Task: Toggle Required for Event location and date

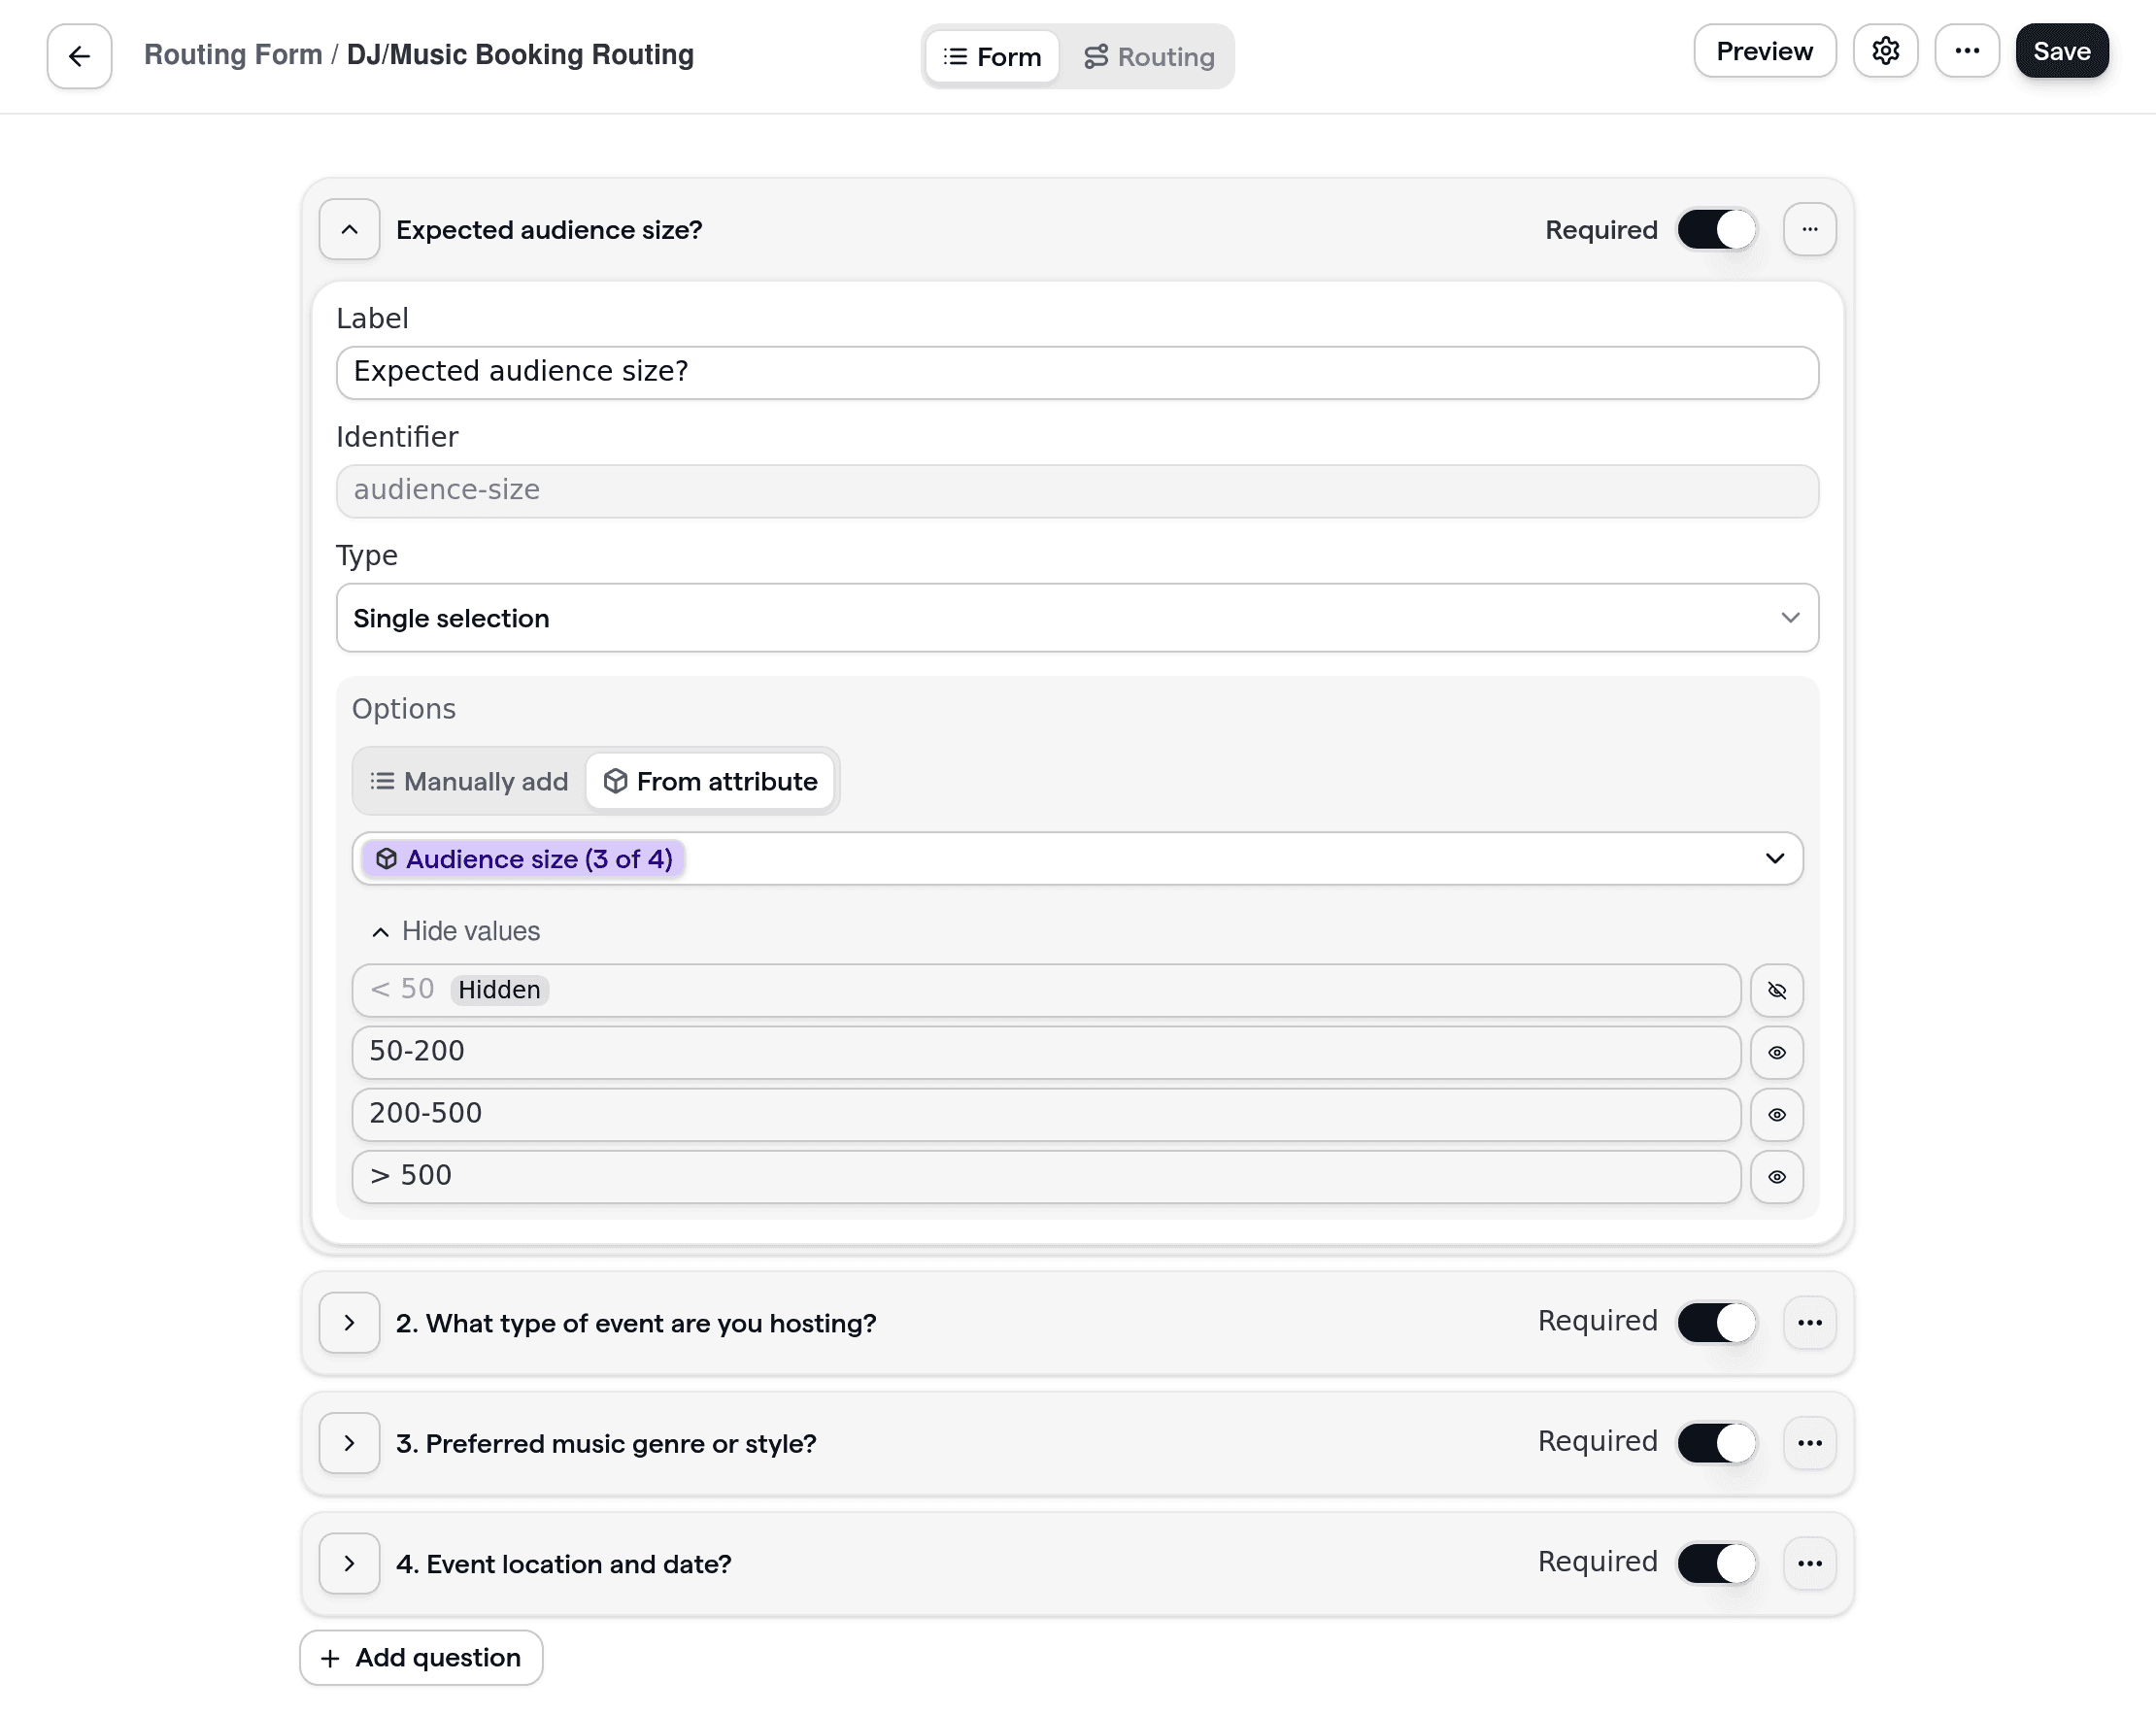Action: [1715, 1562]
